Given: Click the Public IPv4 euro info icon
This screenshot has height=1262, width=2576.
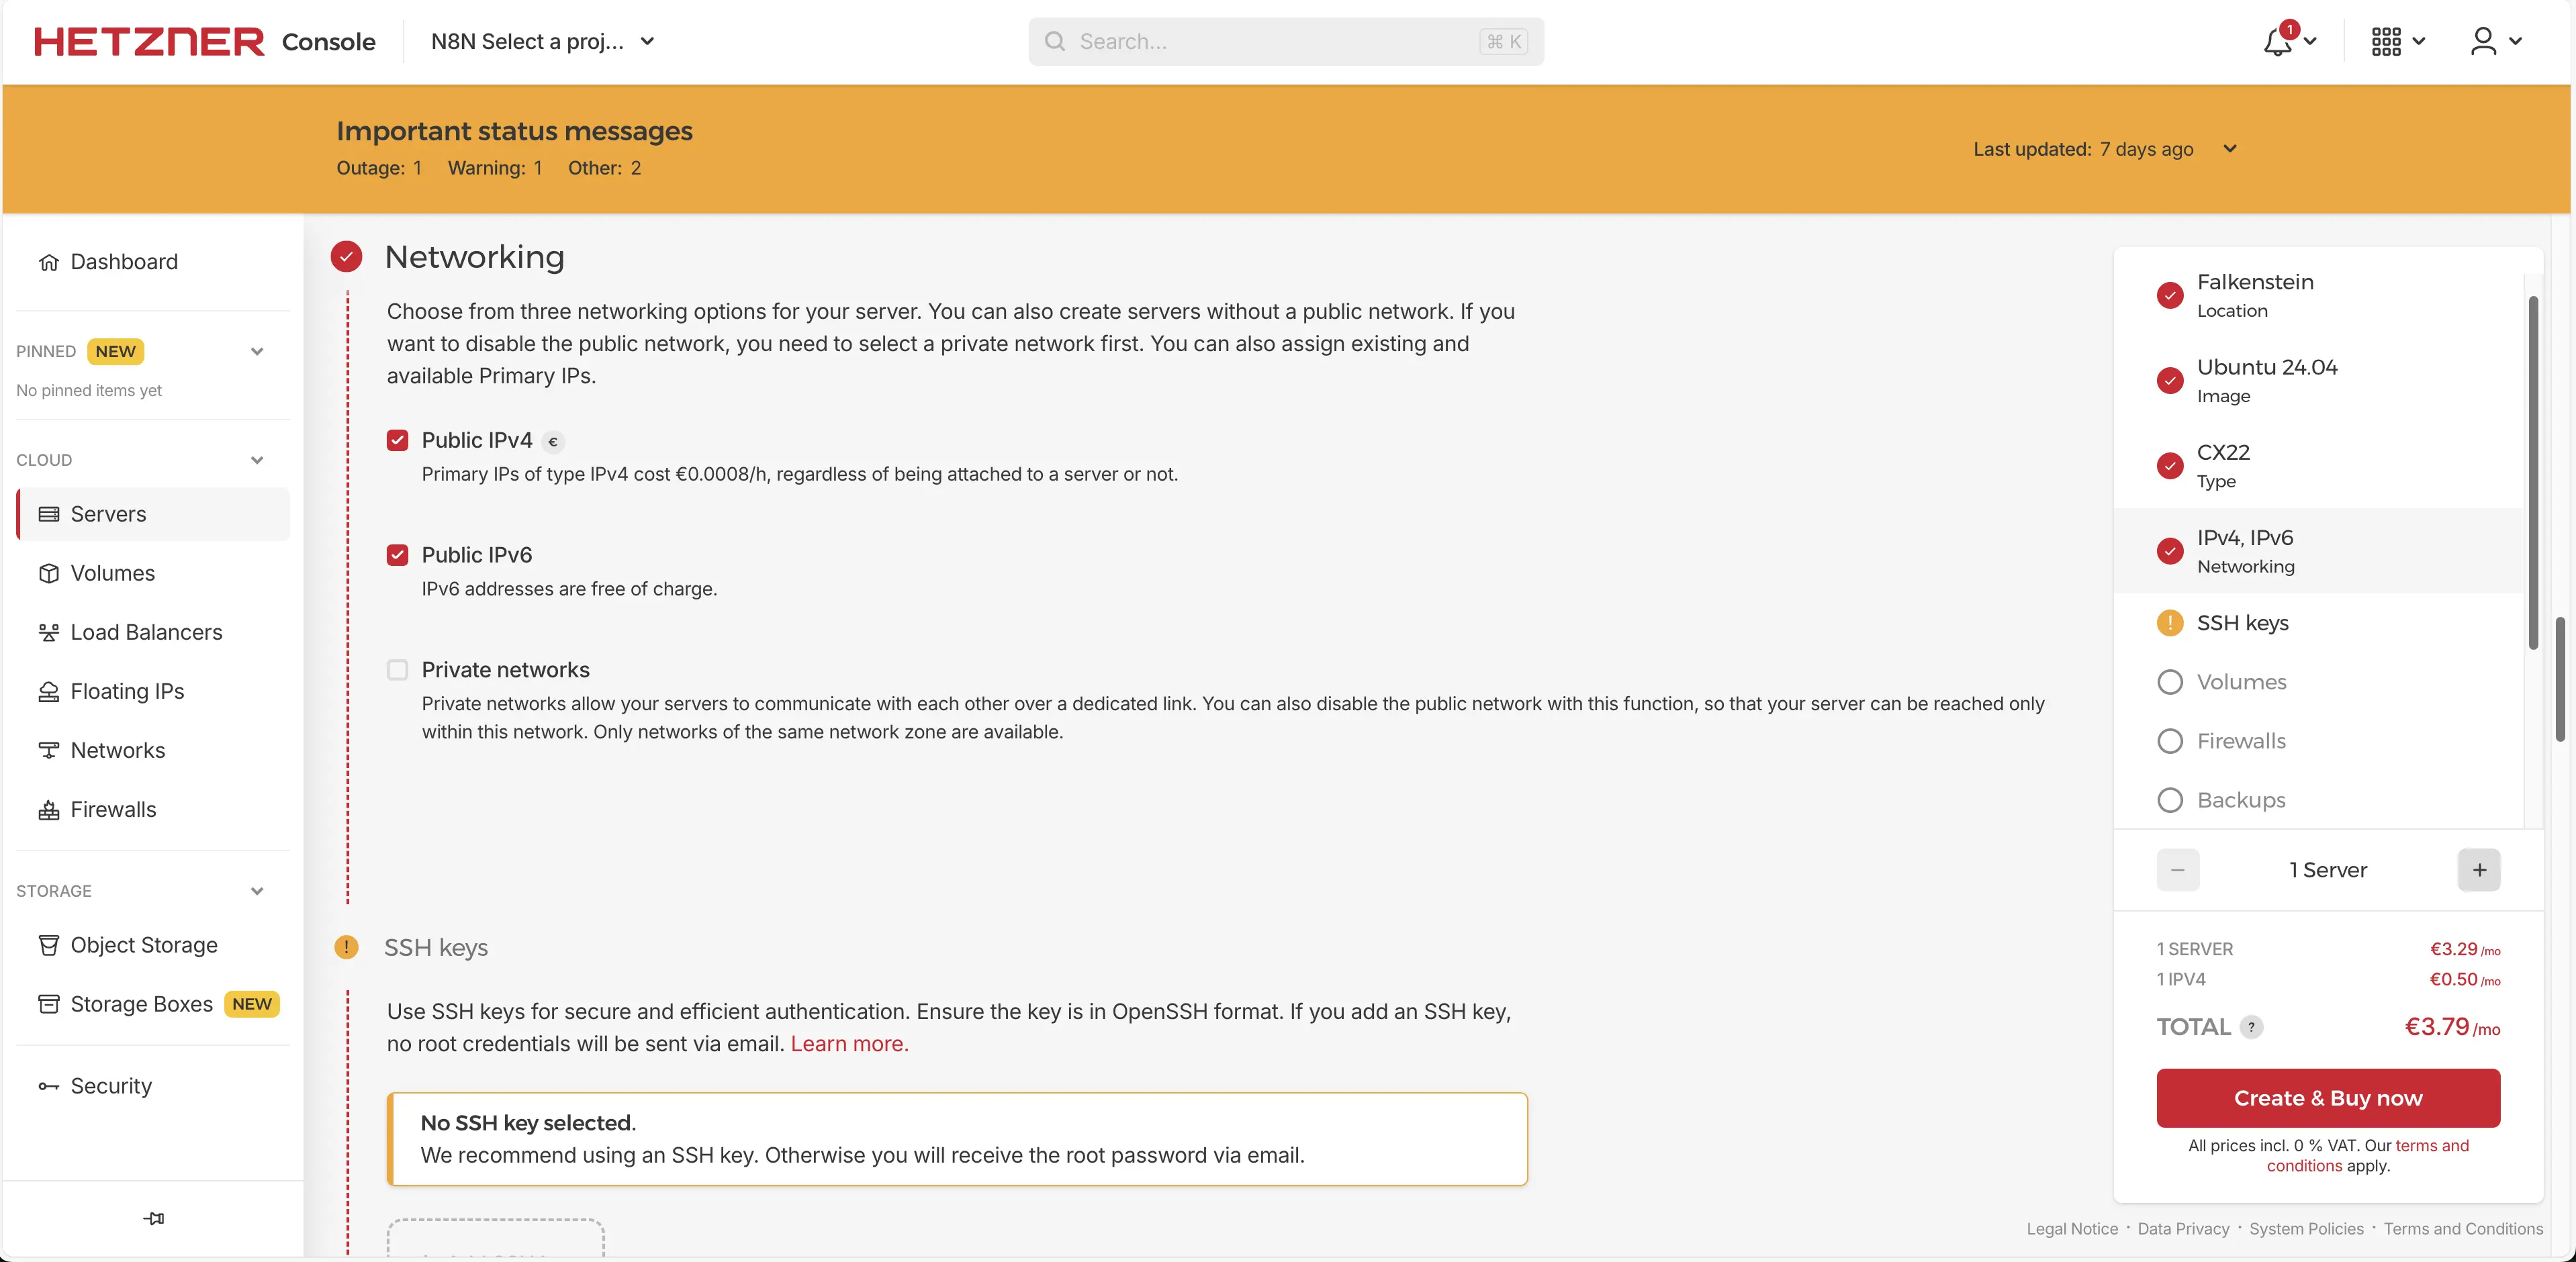Looking at the screenshot, I should click(553, 442).
